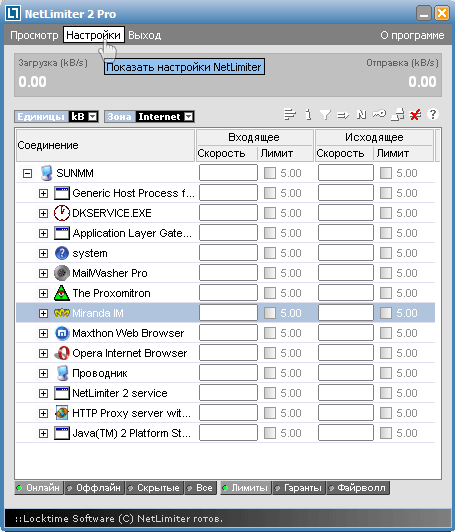Viewport: 455px width, 532px height.
Task: Open the Настройки menu
Action: 94,35
